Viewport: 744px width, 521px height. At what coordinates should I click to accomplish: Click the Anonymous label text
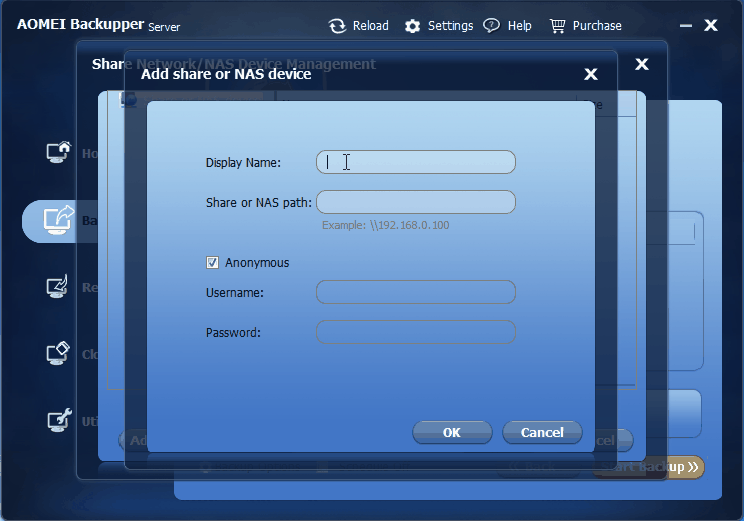pos(257,263)
